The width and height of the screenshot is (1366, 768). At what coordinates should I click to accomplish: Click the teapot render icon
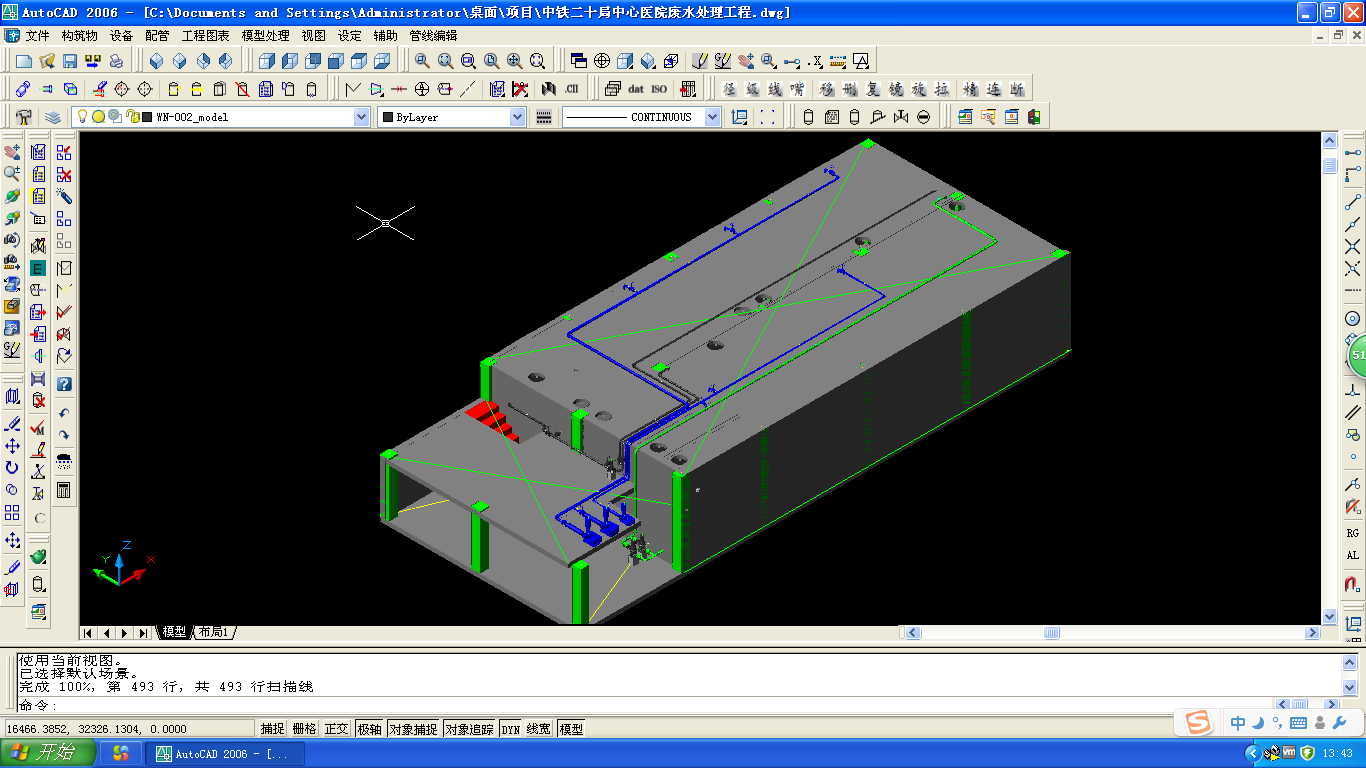click(38, 556)
